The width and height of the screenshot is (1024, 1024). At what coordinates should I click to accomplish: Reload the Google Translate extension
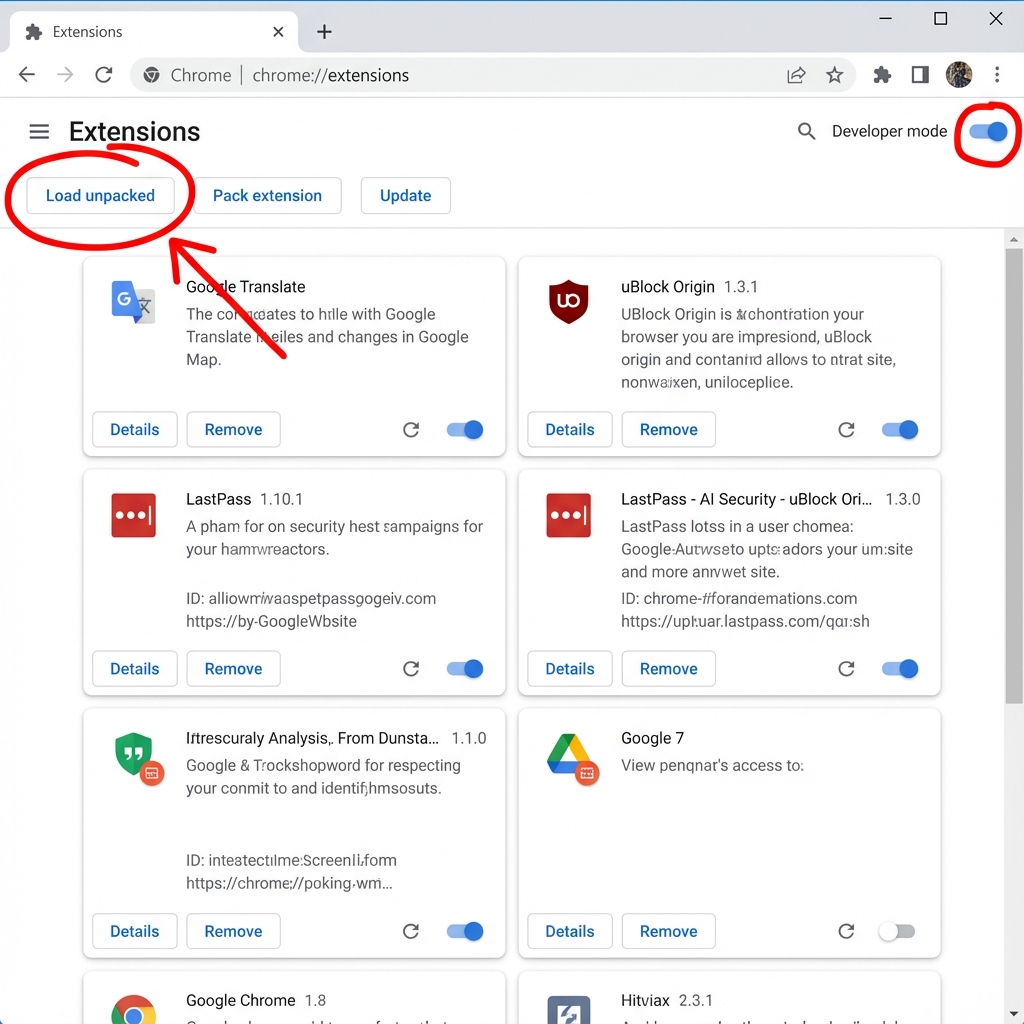(411, 429)
